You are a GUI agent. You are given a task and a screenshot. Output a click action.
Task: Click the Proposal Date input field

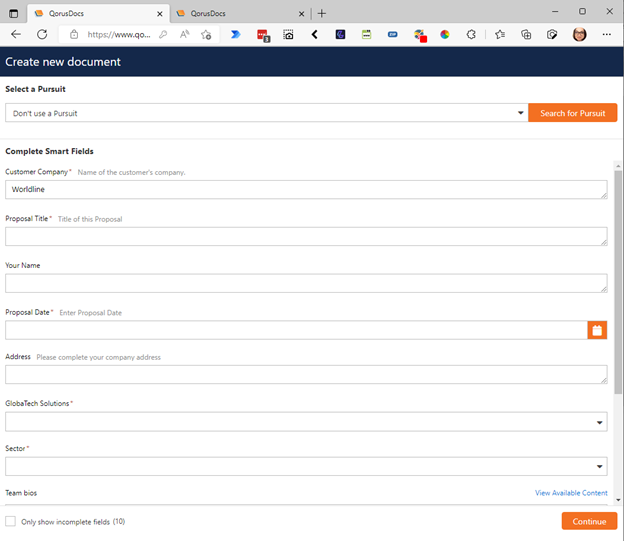[296, 330]
